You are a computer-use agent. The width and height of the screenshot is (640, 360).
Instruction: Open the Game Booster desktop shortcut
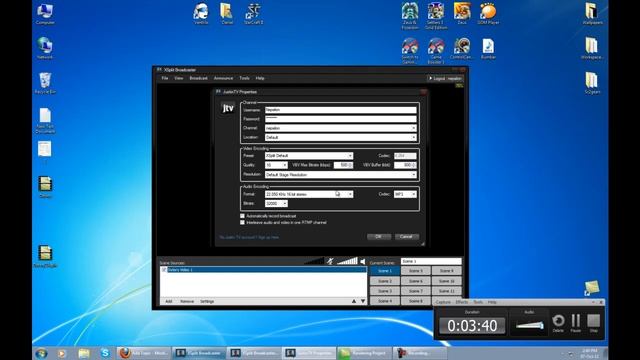[x=436, y=51]
